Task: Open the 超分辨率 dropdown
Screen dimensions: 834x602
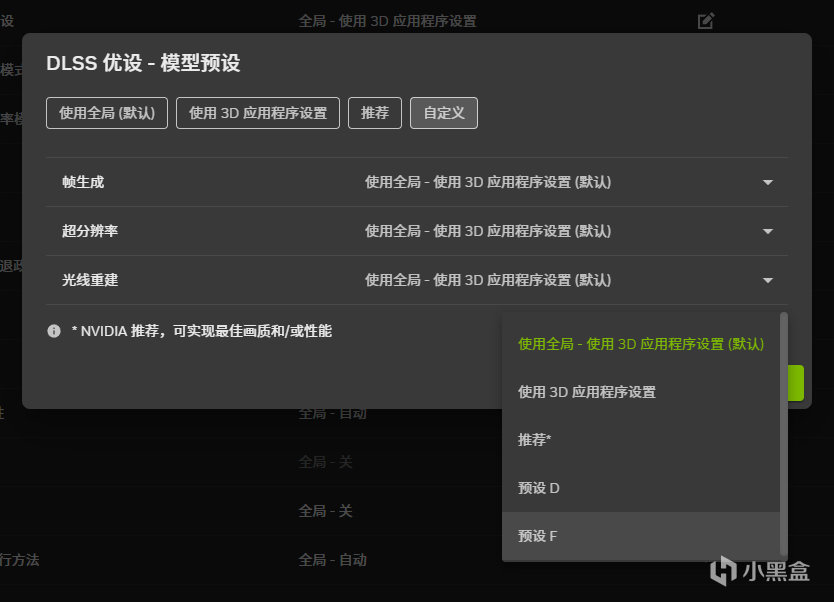Action: (x=568, y=231)
